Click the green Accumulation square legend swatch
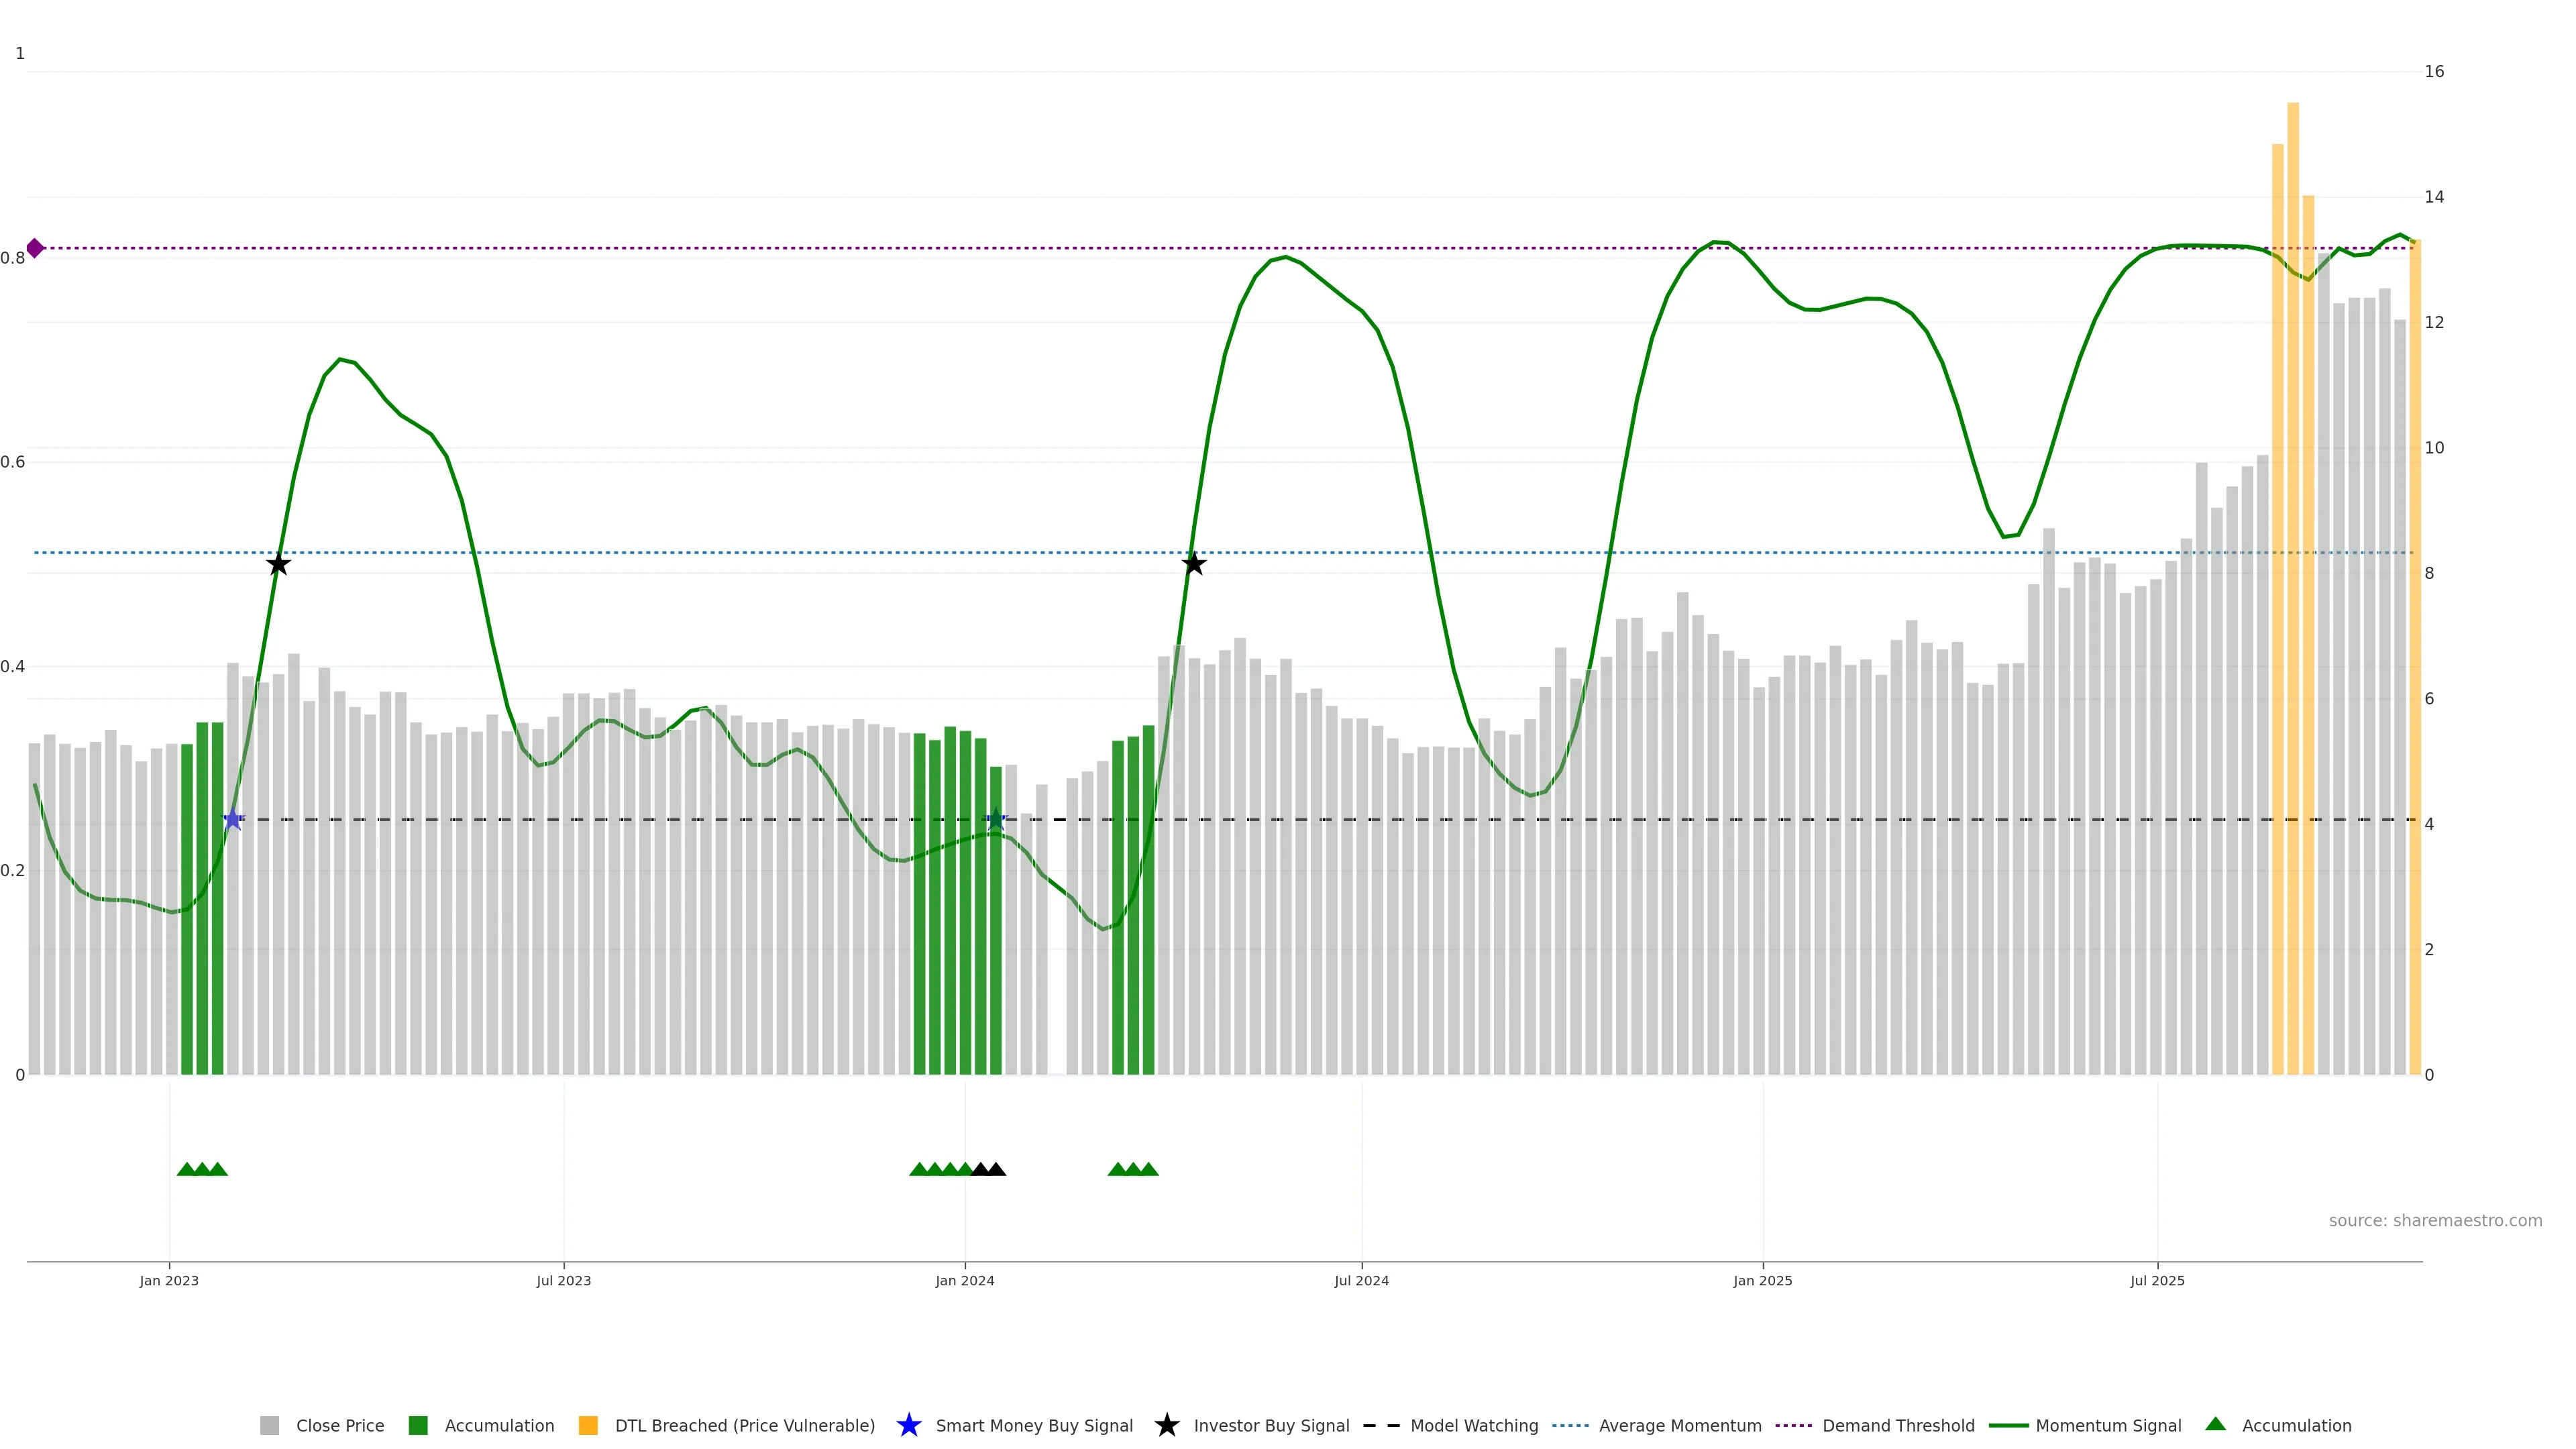The width and height of the screenshot is (2576, 1449). (418, 1425)
